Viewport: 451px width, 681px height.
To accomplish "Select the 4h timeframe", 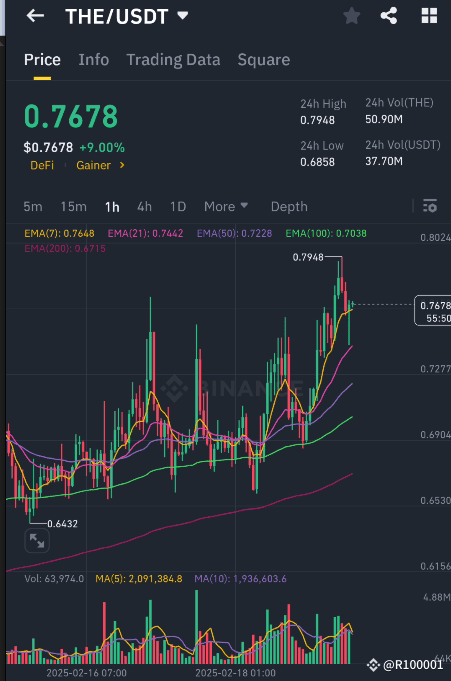I will [144, 206].
